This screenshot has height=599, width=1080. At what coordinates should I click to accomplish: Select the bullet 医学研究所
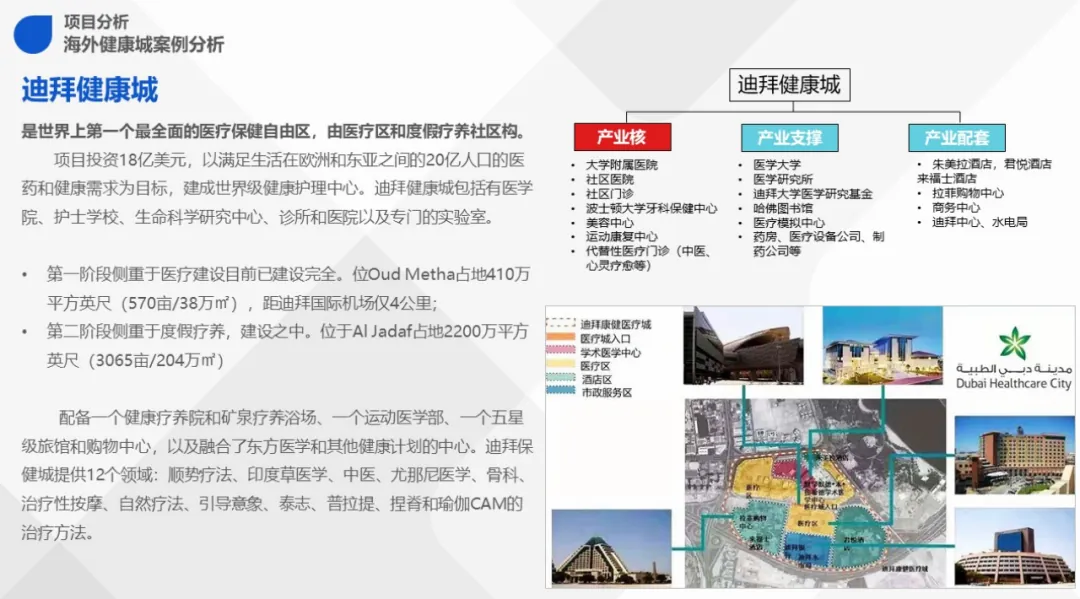pos(782,179)
